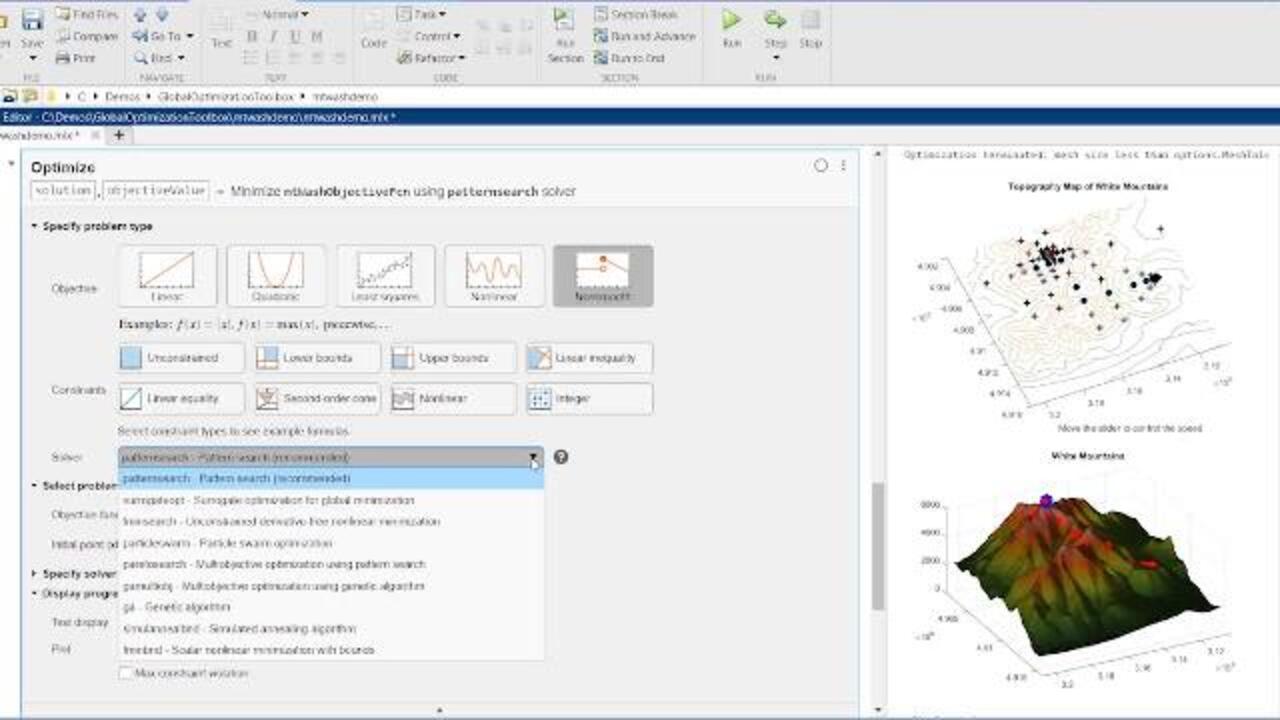Screen dimensions: 1280x720
Task: Choose ga - Genetic algorithm from the list
Action: pyautogui.click(x=176, y=607)
